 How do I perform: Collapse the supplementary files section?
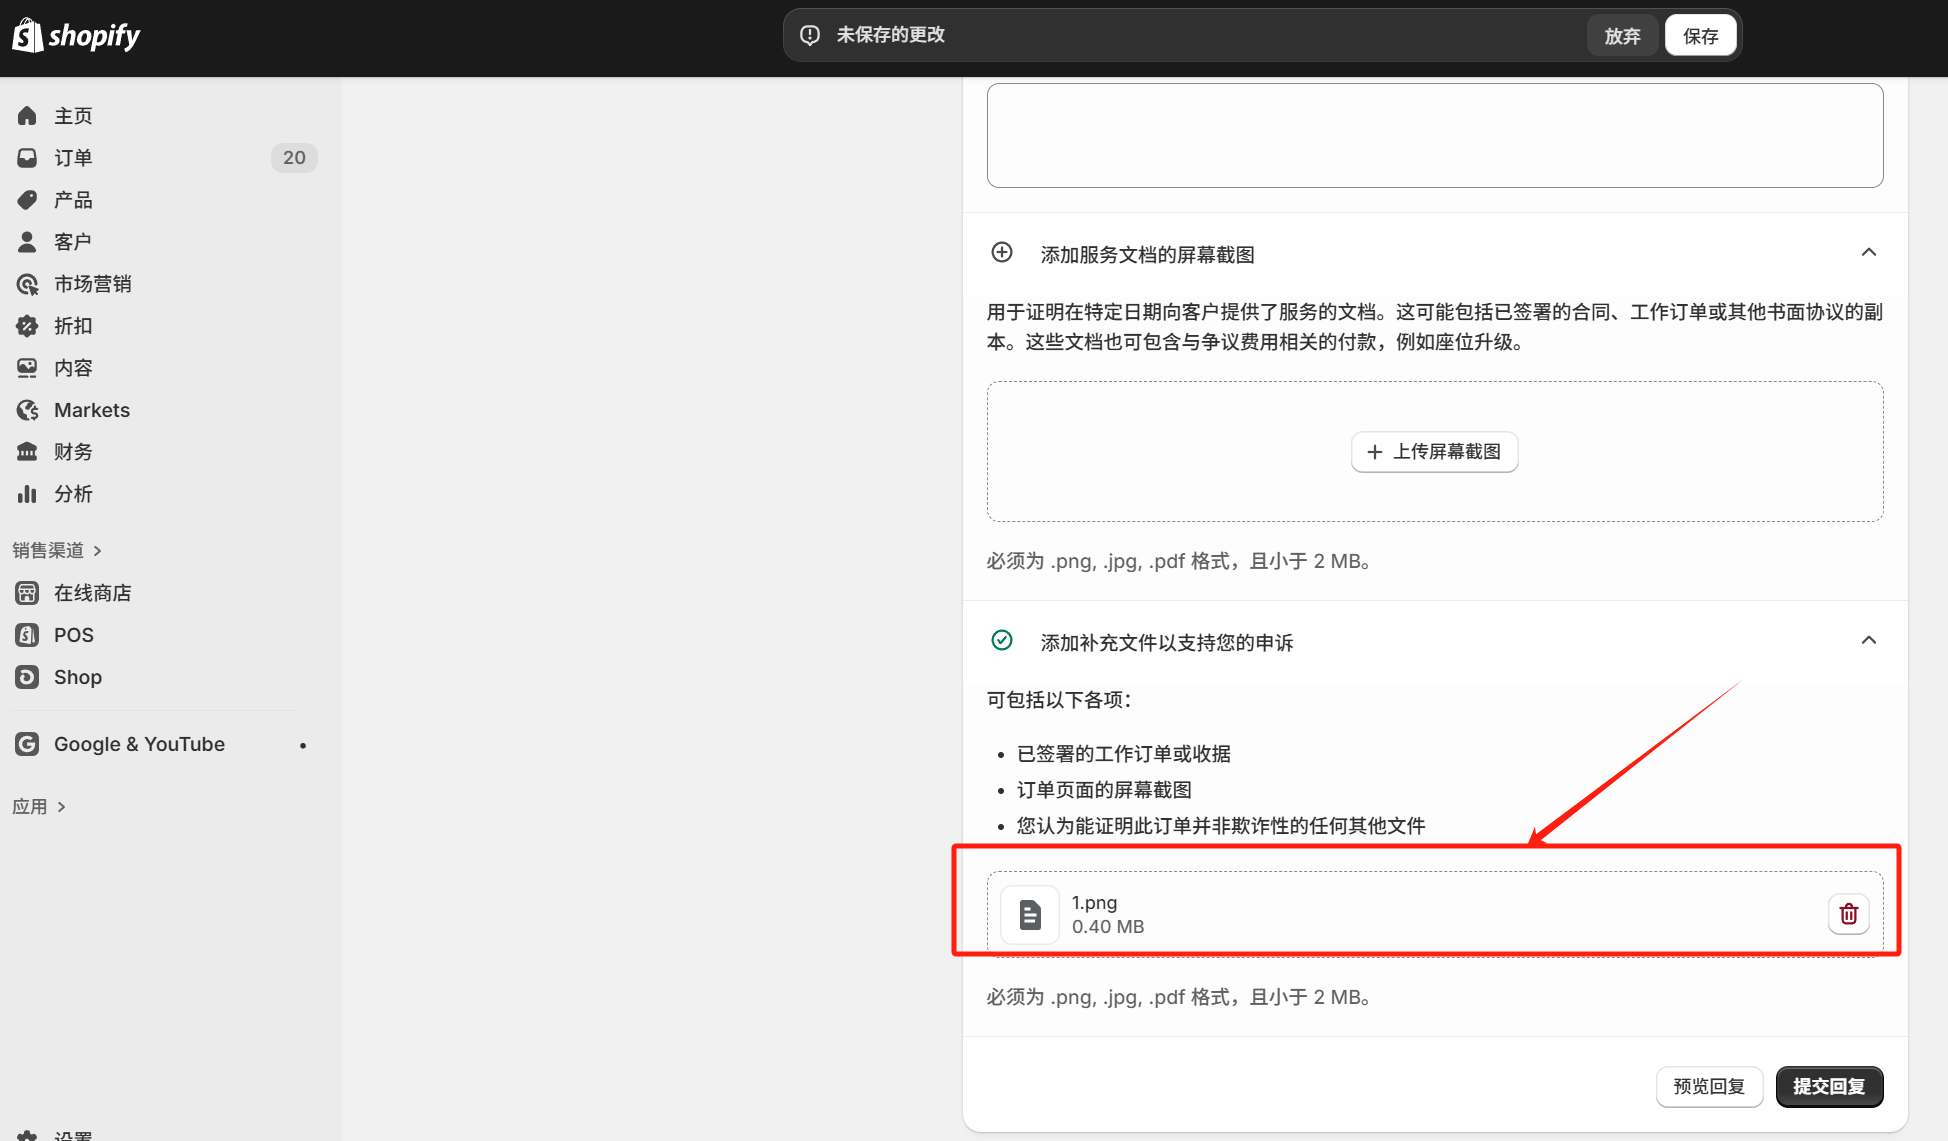click(x=1868, y=641)
